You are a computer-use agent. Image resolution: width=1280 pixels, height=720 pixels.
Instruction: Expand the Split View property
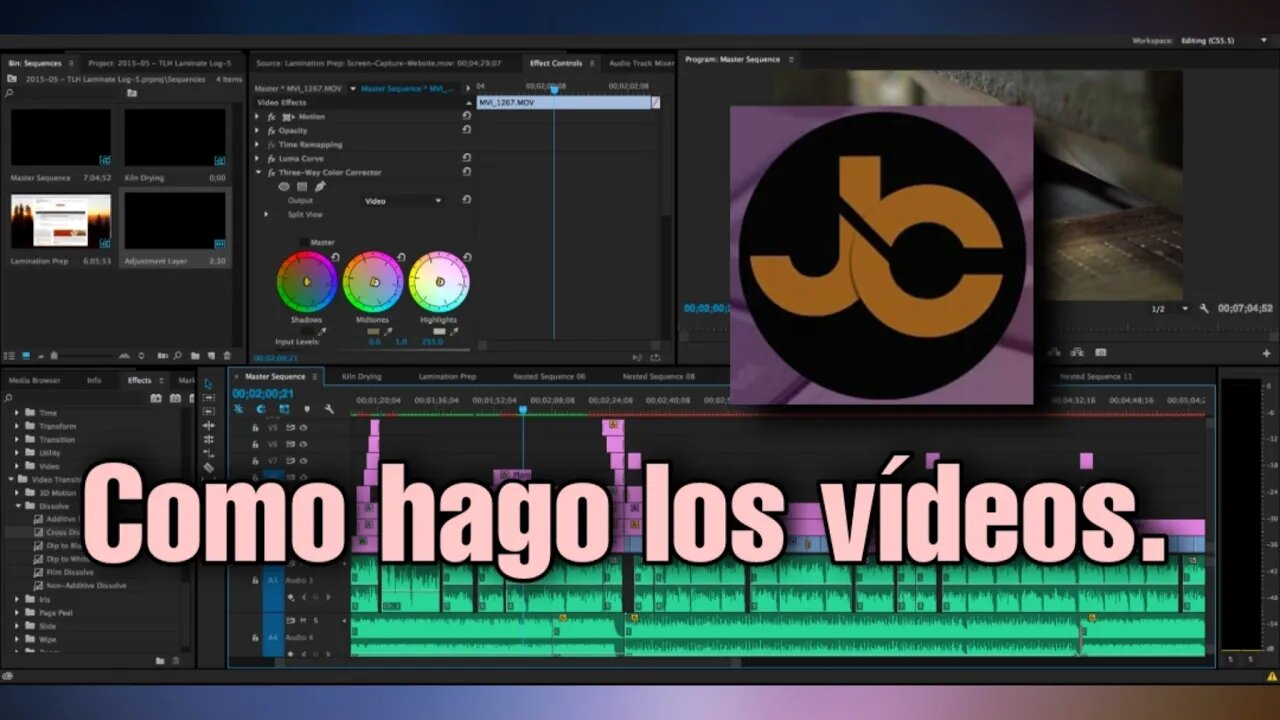pos(266,214)
